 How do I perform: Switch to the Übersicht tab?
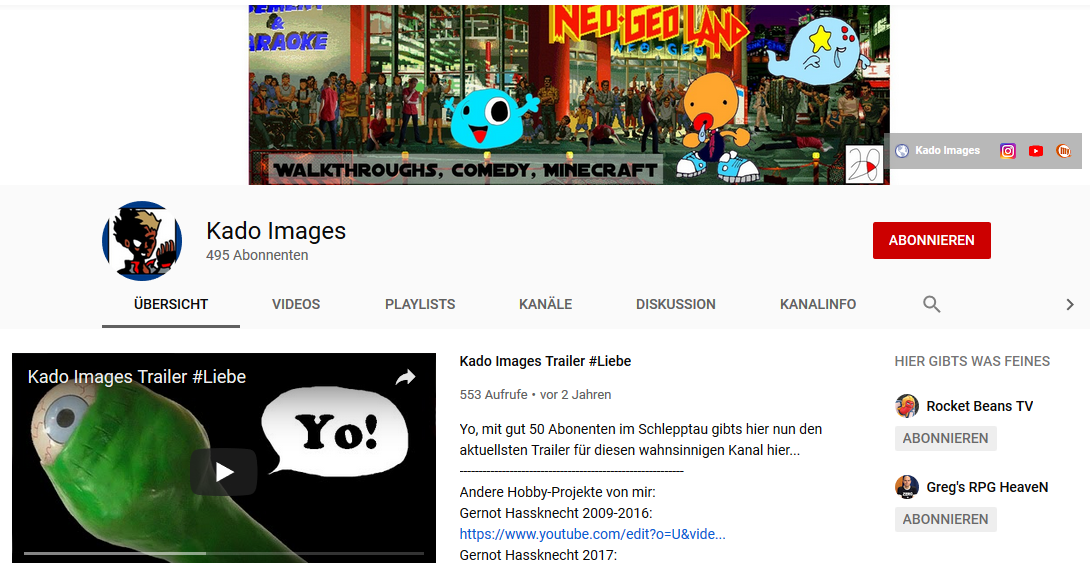click(x=171, y=305)
